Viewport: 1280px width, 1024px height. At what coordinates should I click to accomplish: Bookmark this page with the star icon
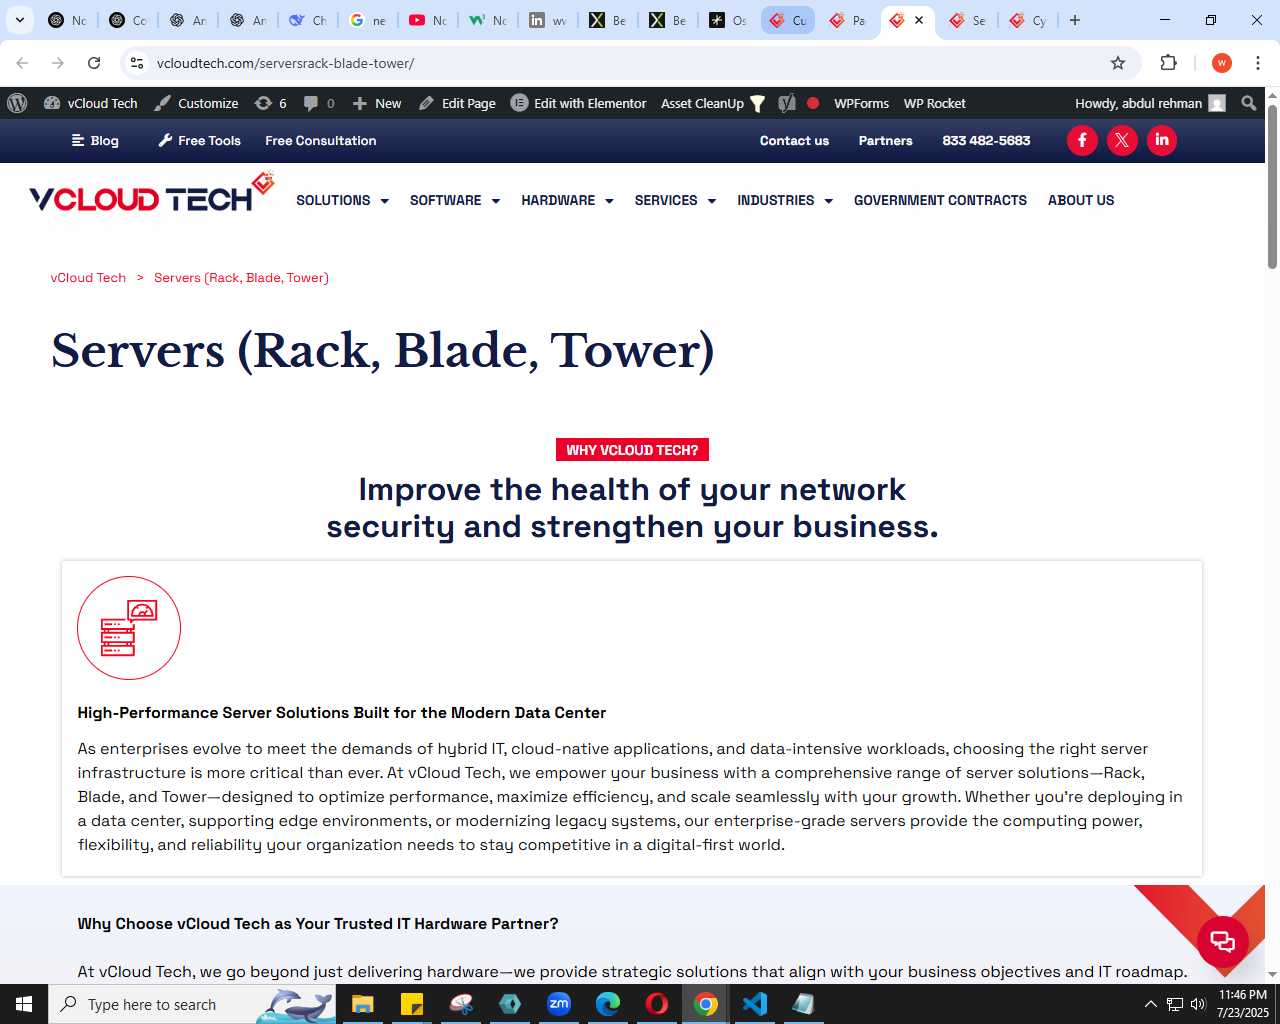pos(1118,63)
